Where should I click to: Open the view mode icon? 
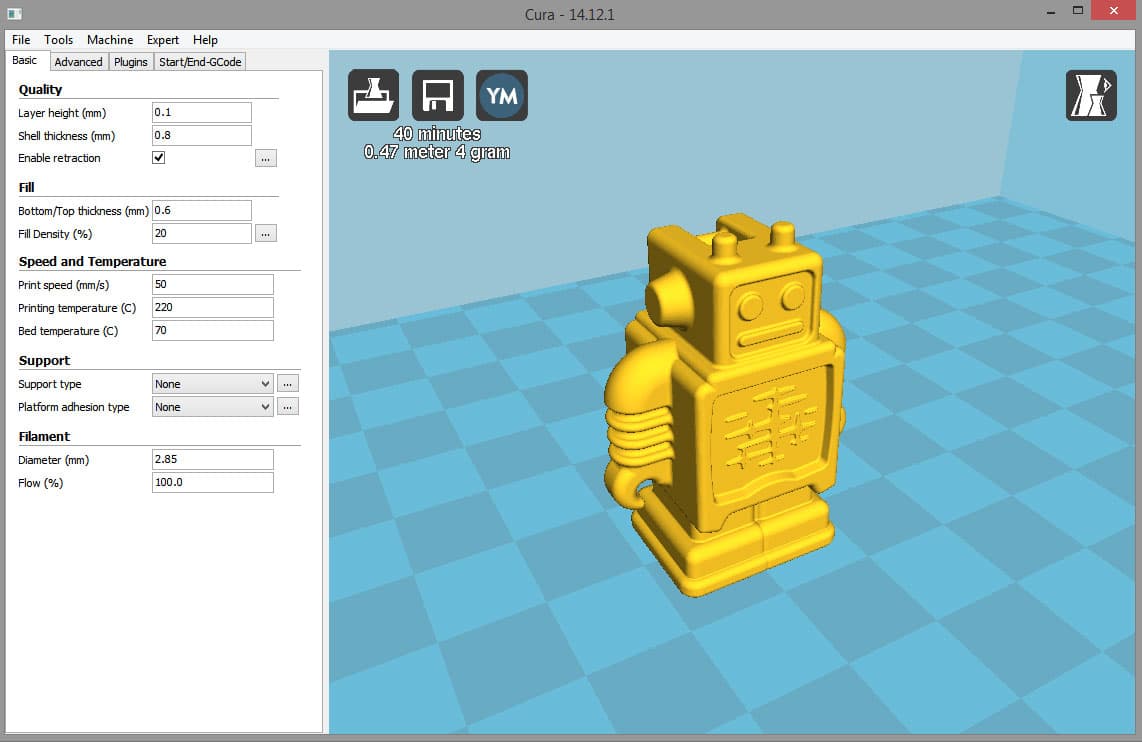[x=1090, y=95]
